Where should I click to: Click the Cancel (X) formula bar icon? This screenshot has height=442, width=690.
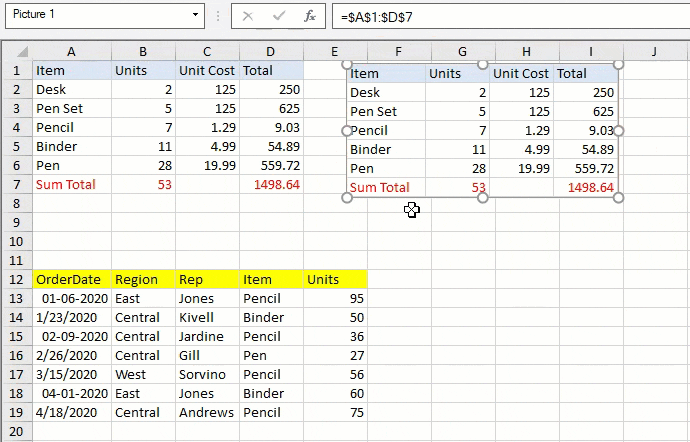click(248, 16)
